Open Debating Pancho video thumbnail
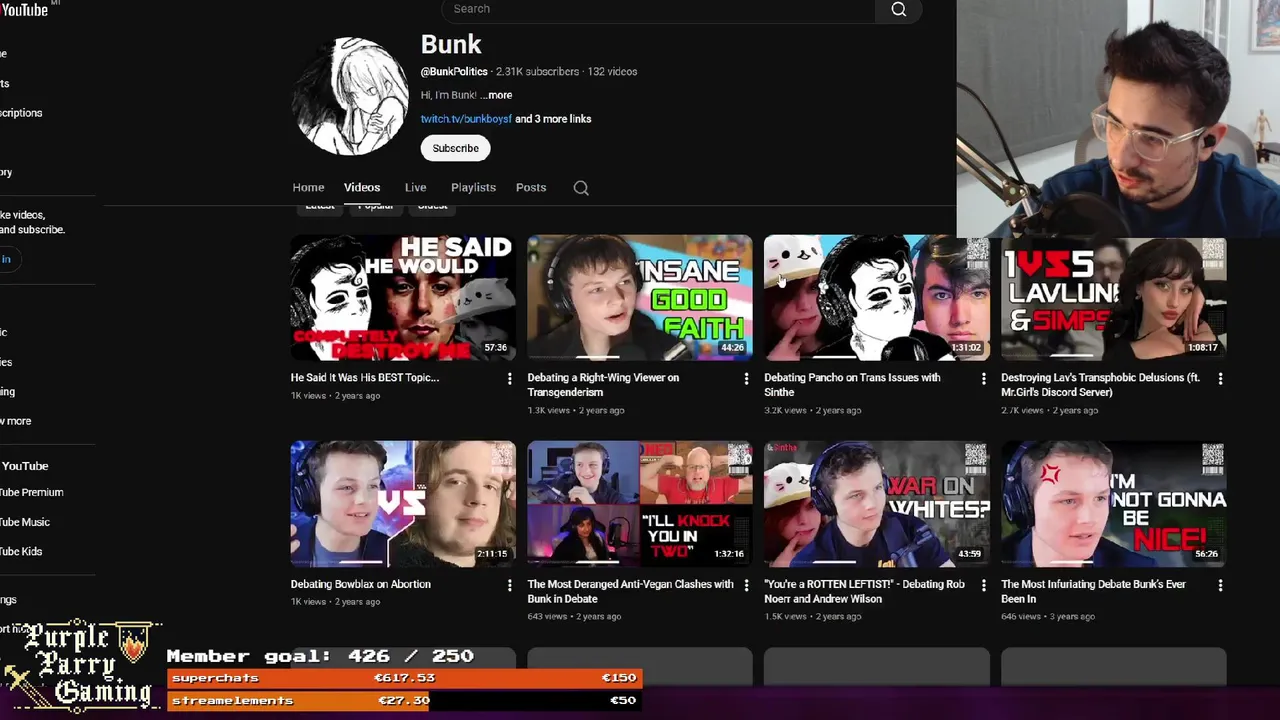The height and width of the screenshot is (720, 1280). [x=877, y=298]
